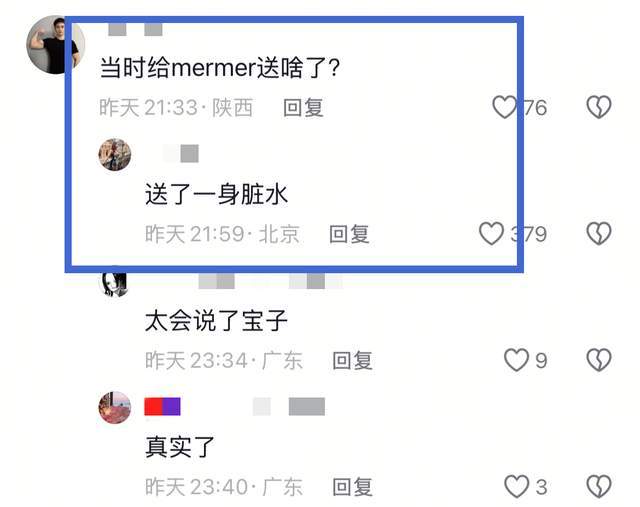Reply to the comment from 北京
This screenshot has height=507, width=640.
[x=349, y=234]
